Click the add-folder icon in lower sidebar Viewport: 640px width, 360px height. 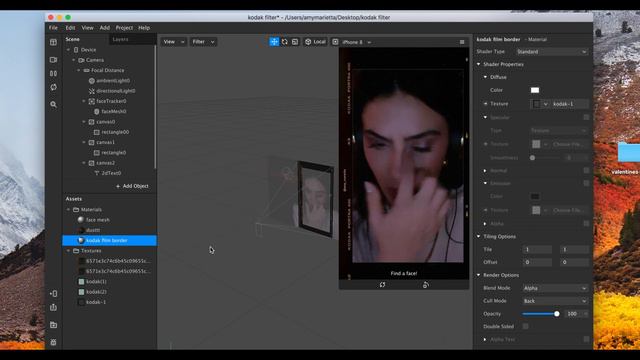pyautogui.click(x=53, y=325)
